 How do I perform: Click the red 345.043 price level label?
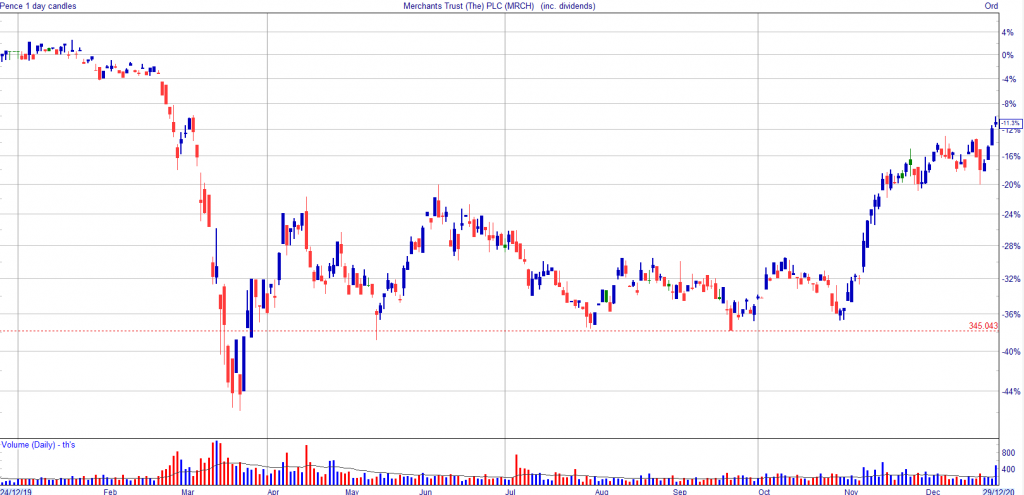pyautogui.click(x=983, y=326)
